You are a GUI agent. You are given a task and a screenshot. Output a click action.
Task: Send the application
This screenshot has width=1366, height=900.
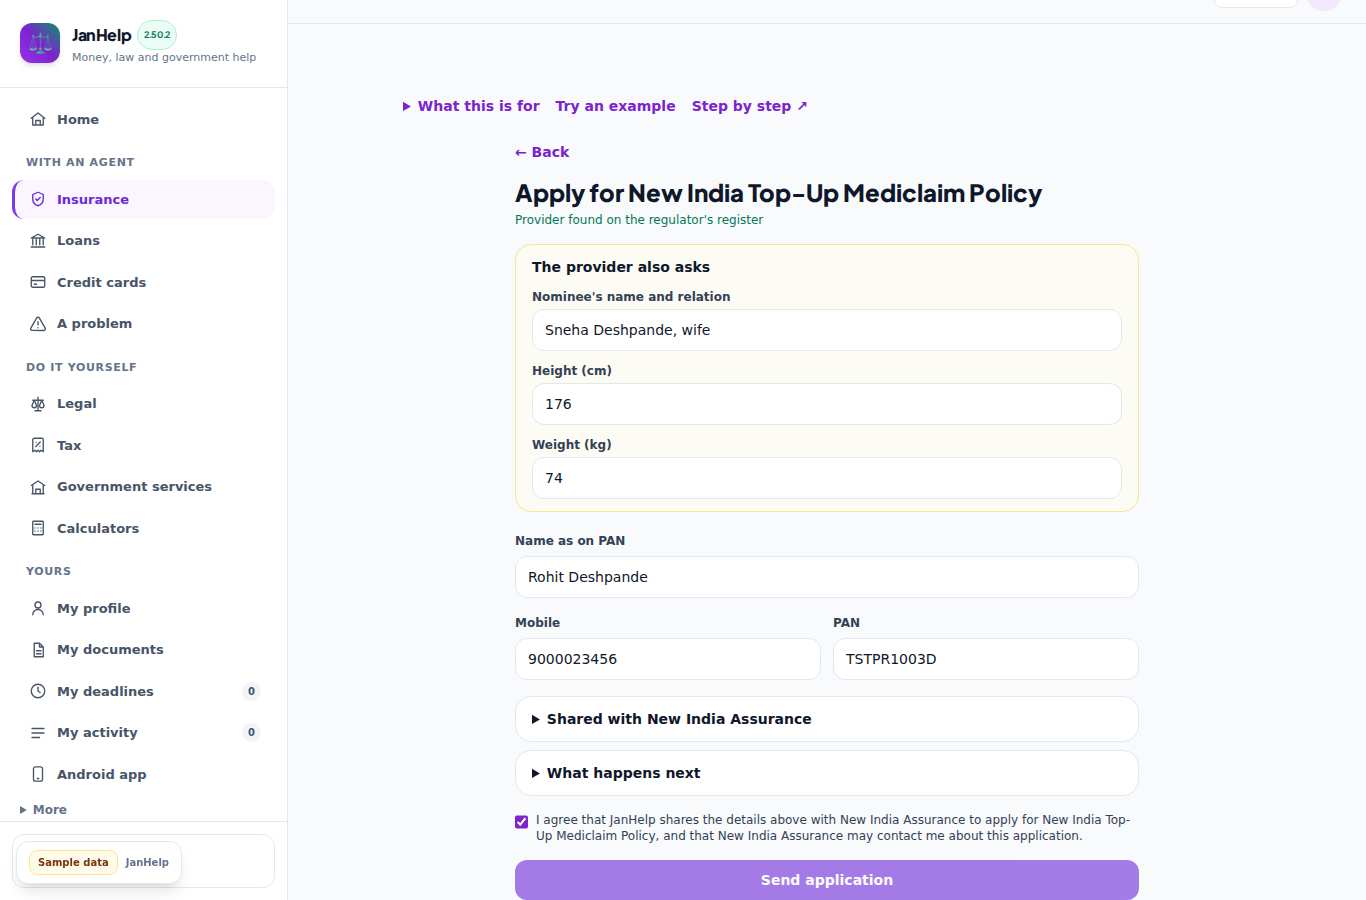(826, 880)
